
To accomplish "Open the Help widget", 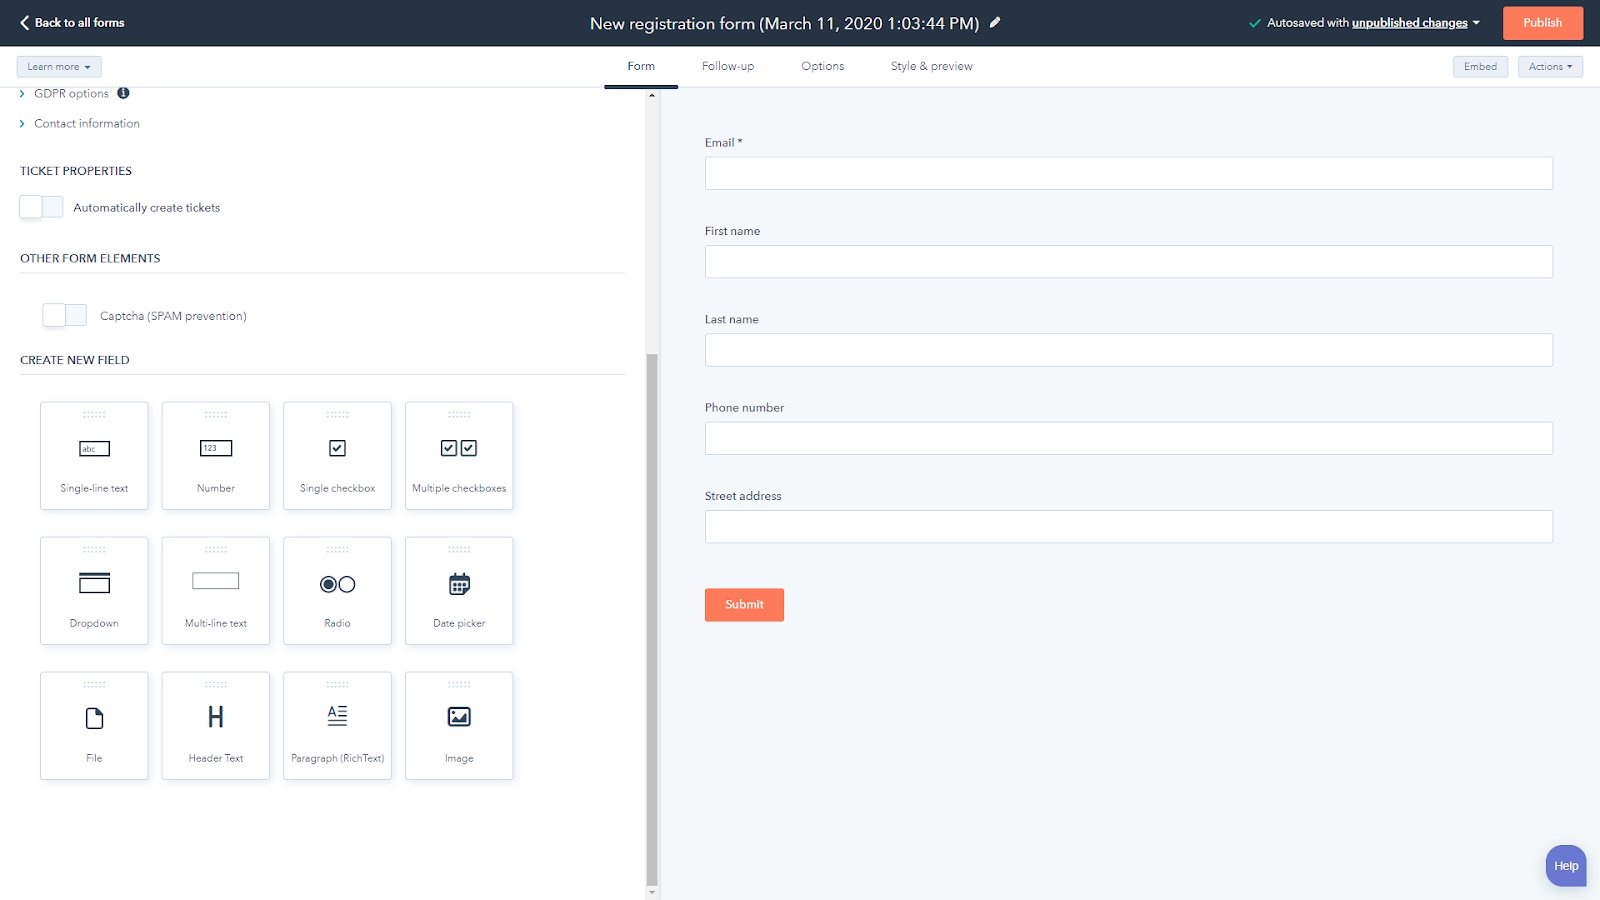I will coord(1564,865).
